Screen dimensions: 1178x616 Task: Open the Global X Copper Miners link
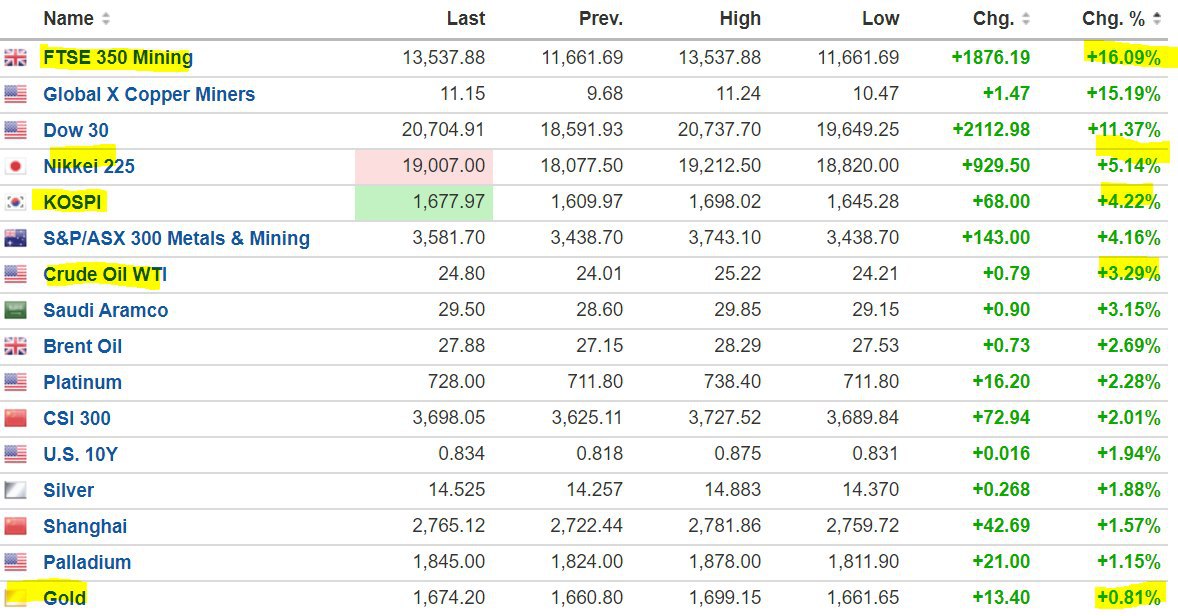point(149,94)
